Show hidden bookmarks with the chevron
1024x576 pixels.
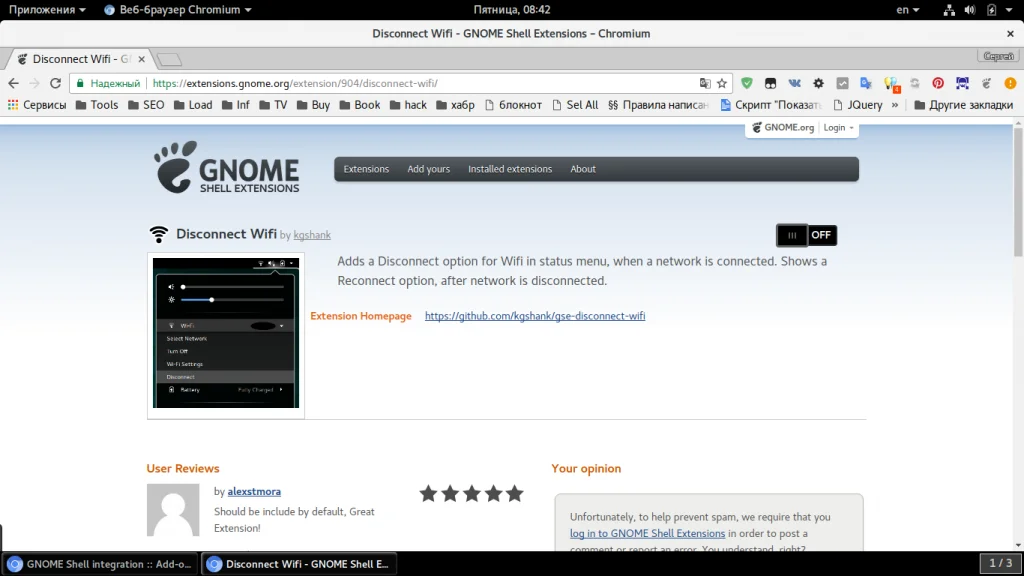pos(895,104)
